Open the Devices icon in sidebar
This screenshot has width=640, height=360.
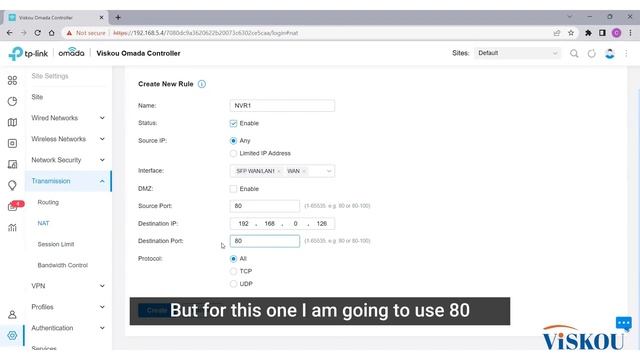click(x=12, y=143)
